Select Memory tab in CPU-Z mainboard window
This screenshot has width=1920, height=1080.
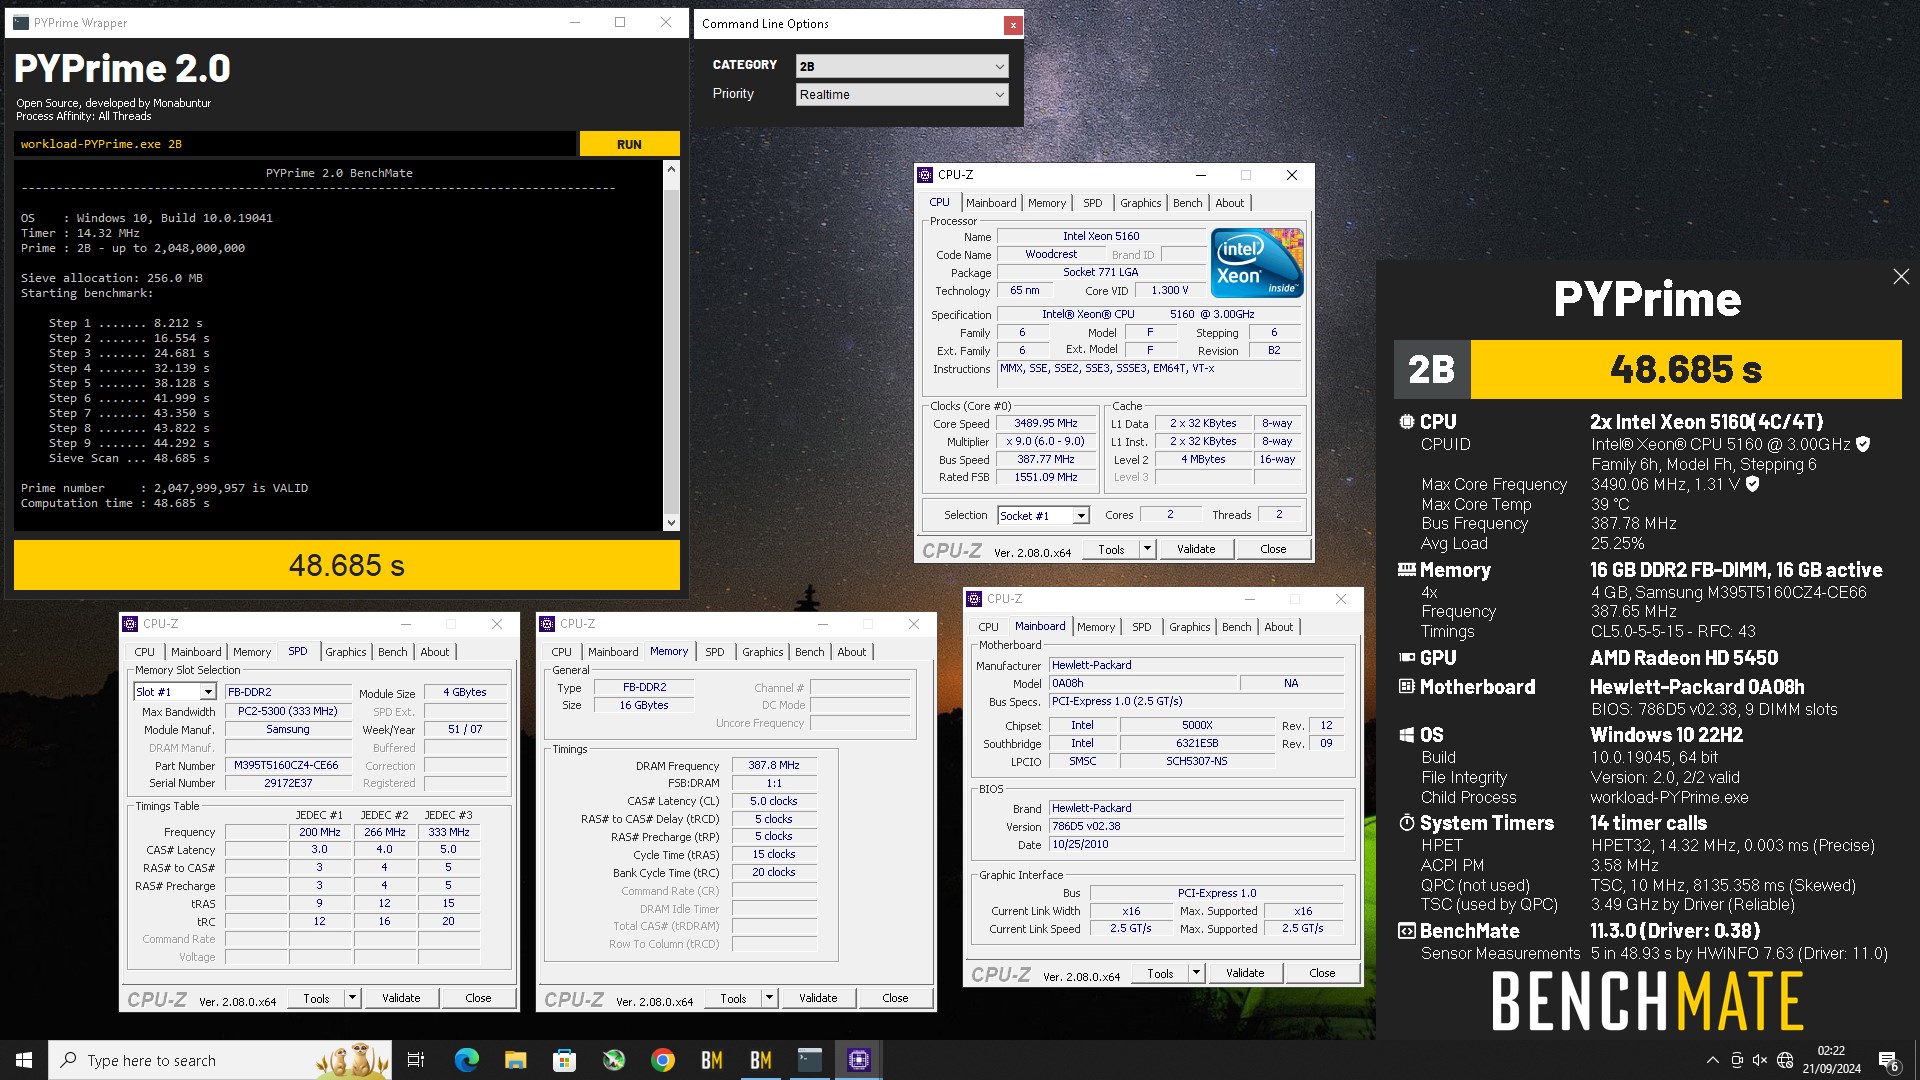tap(1096, 627)
